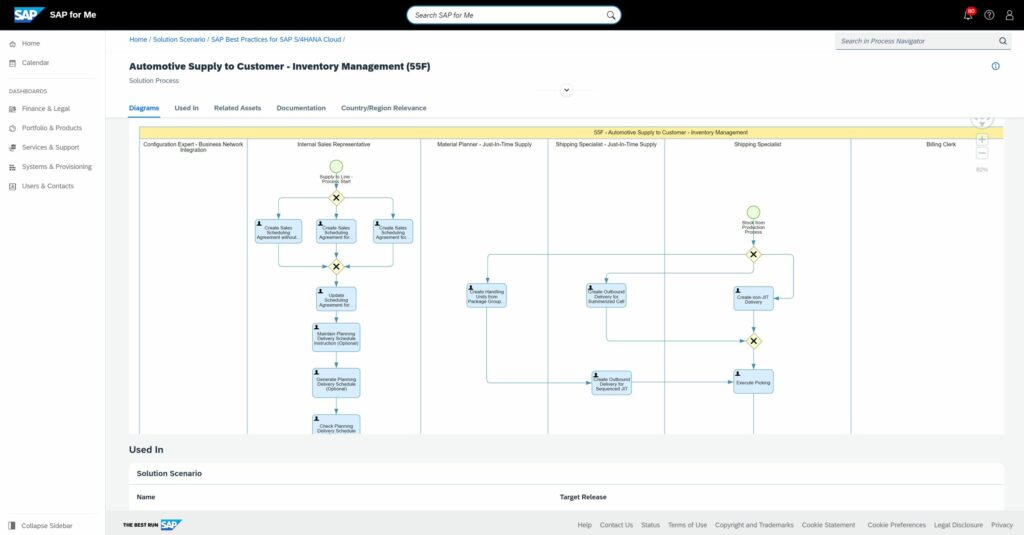
Task: Click Systems & Provisioning sidebar icon
Action: pyautogui.click(x=12, y=167)
